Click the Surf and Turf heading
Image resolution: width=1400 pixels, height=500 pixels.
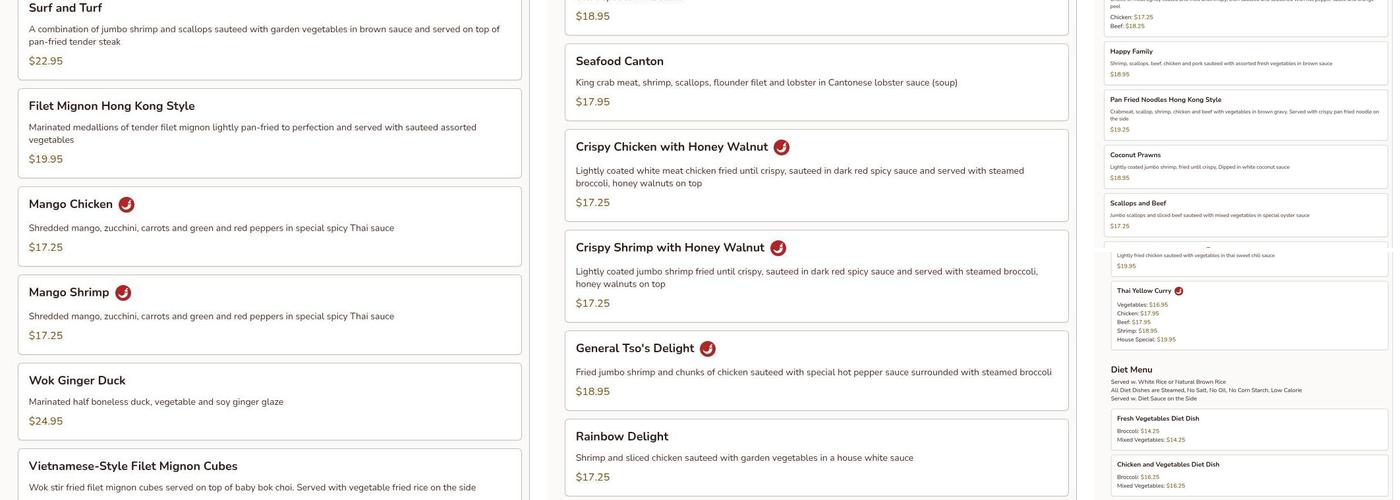[65, 8]
